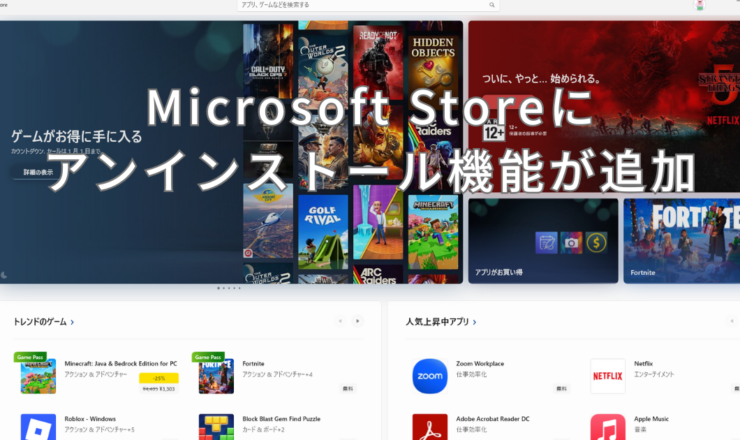Open the Call of Duty Black Ops 7 tile

click(268, 61)
